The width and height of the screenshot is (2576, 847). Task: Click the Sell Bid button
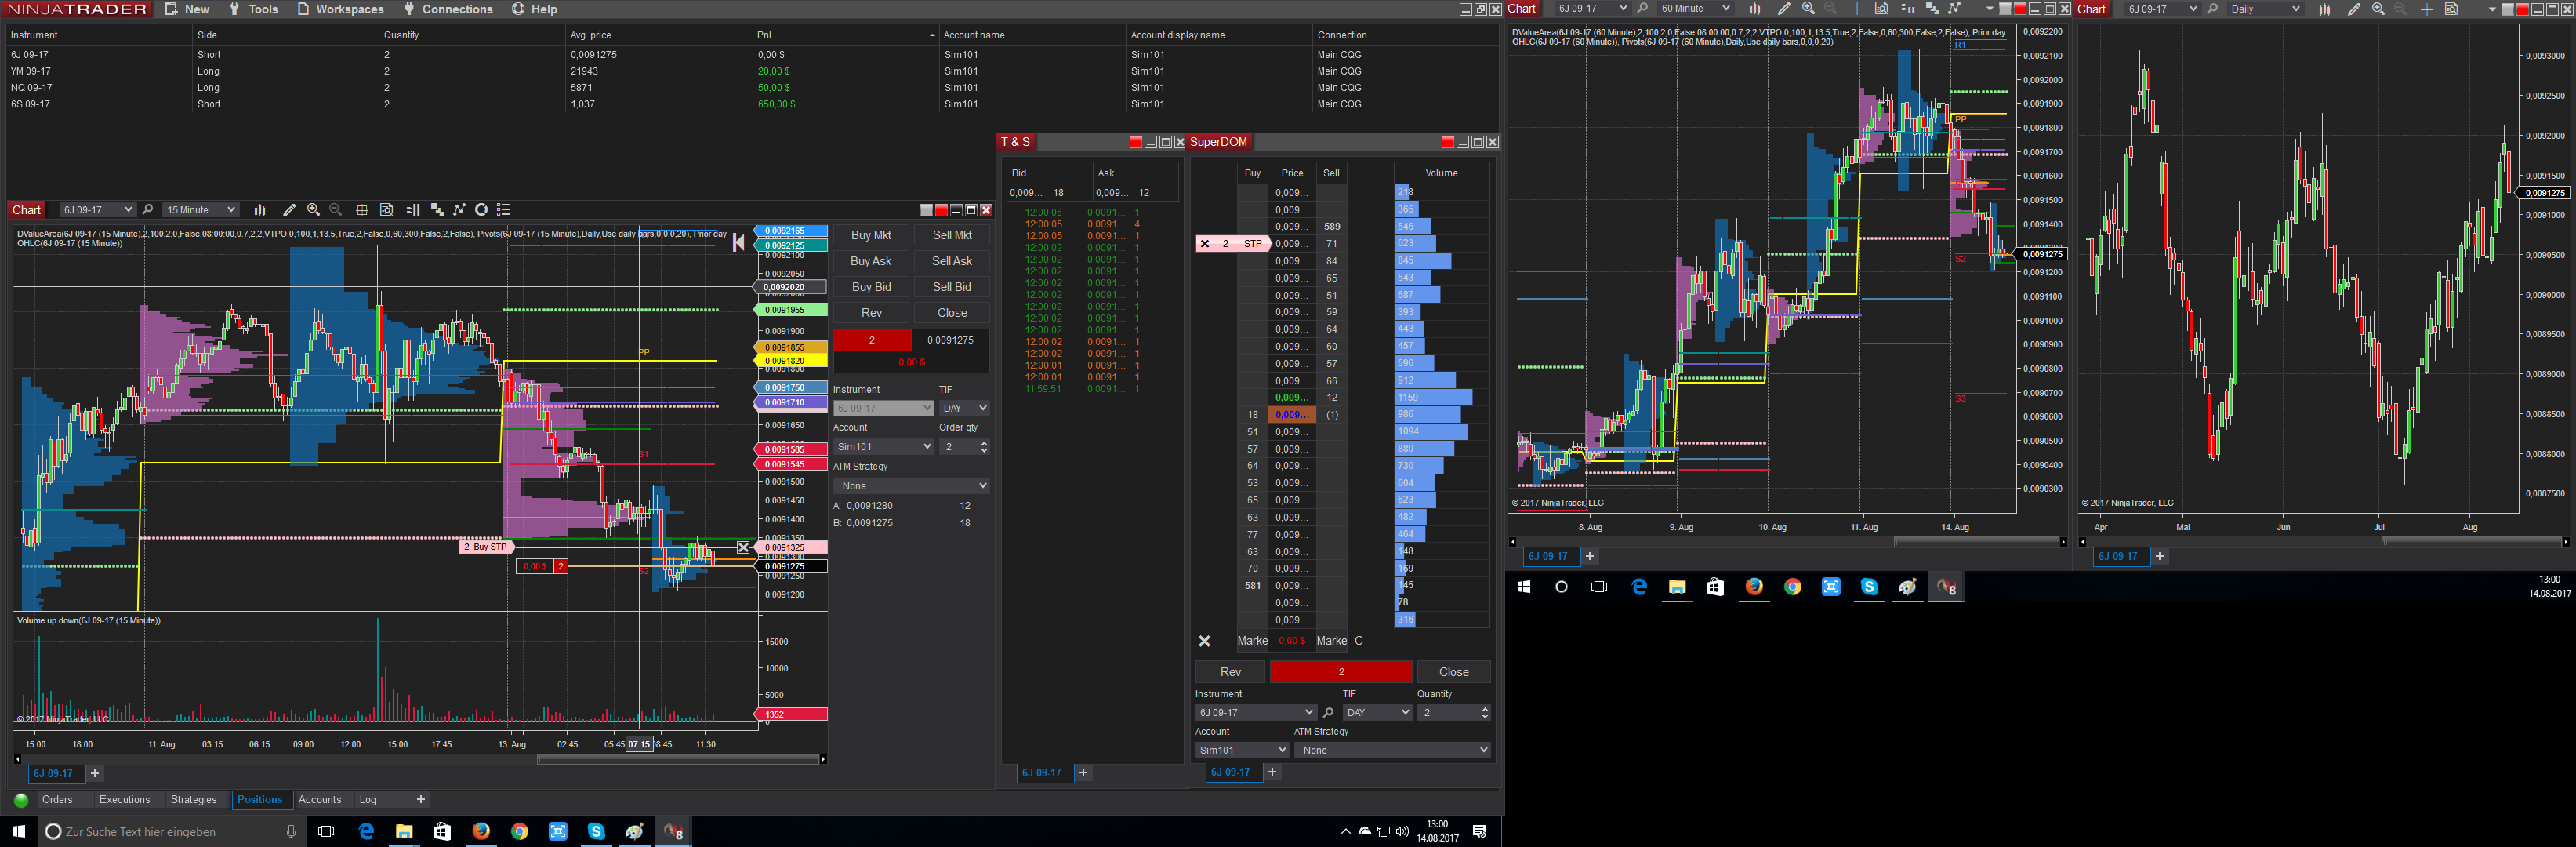952,287
